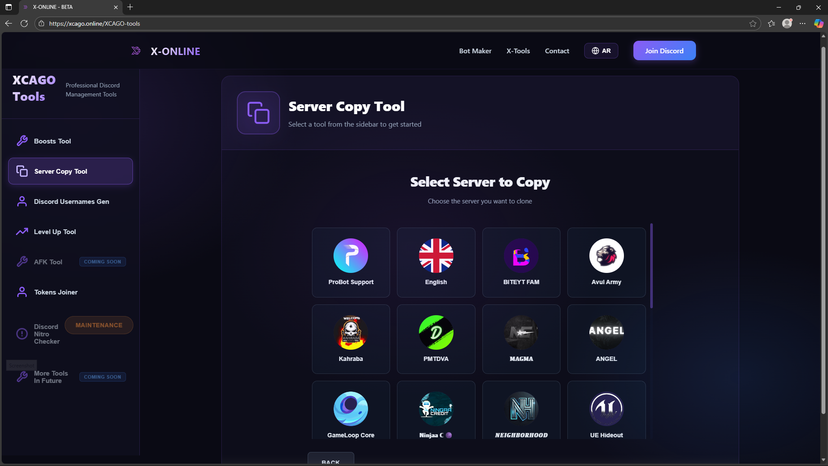The height and width of the screenshot is (466, 828).
Task: Go to the Contact page
Action: coord(557,51)
